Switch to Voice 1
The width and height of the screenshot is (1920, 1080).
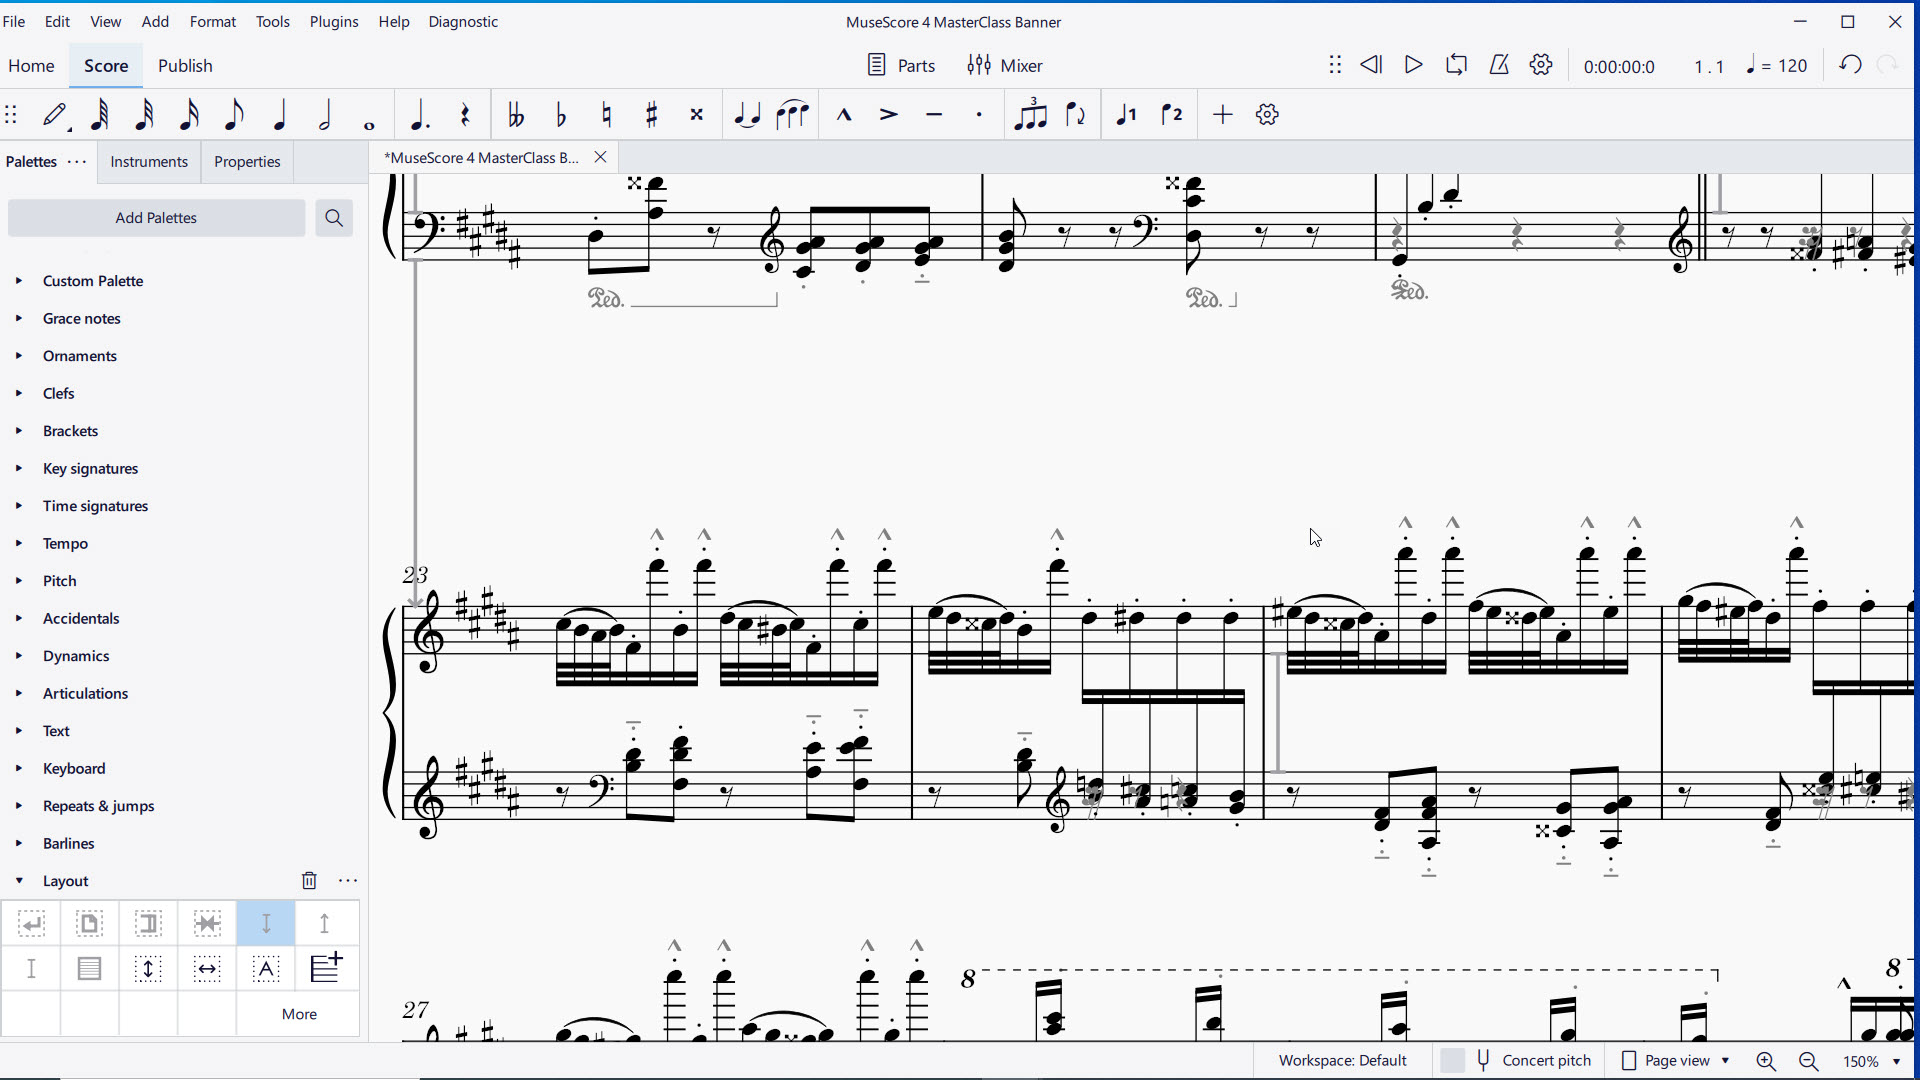pyautogui.click(x=1127, y=115)
